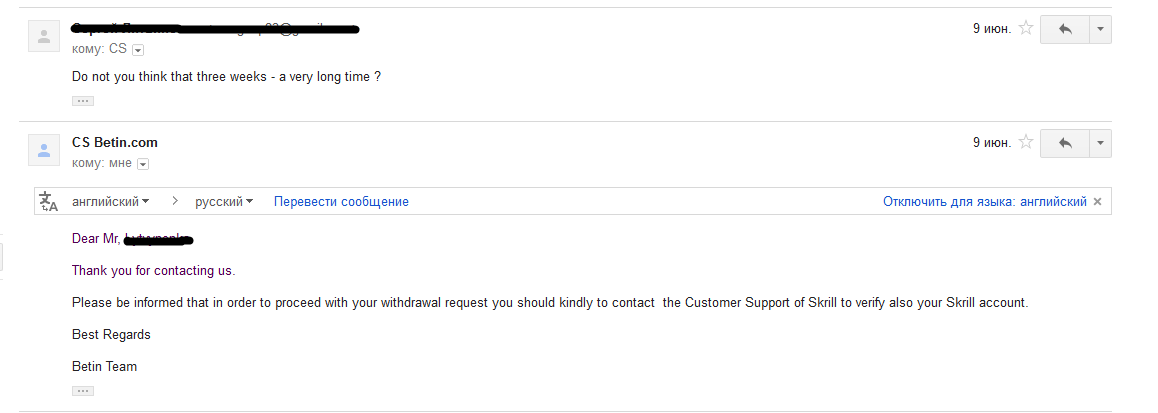1158x413 pixels.
Task: Show details arrow next to кому: CS
Action: [138, 50]
